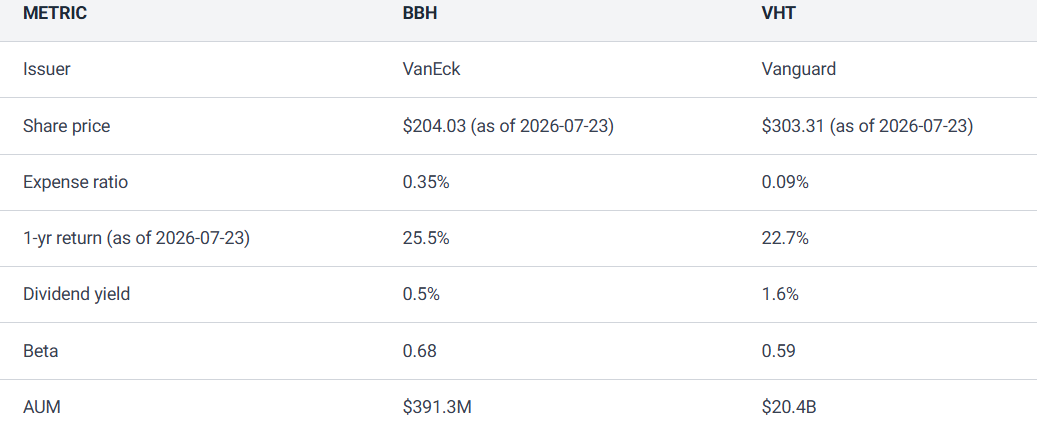
Task: Click the METRIC column header
Action: pos(55,13)
